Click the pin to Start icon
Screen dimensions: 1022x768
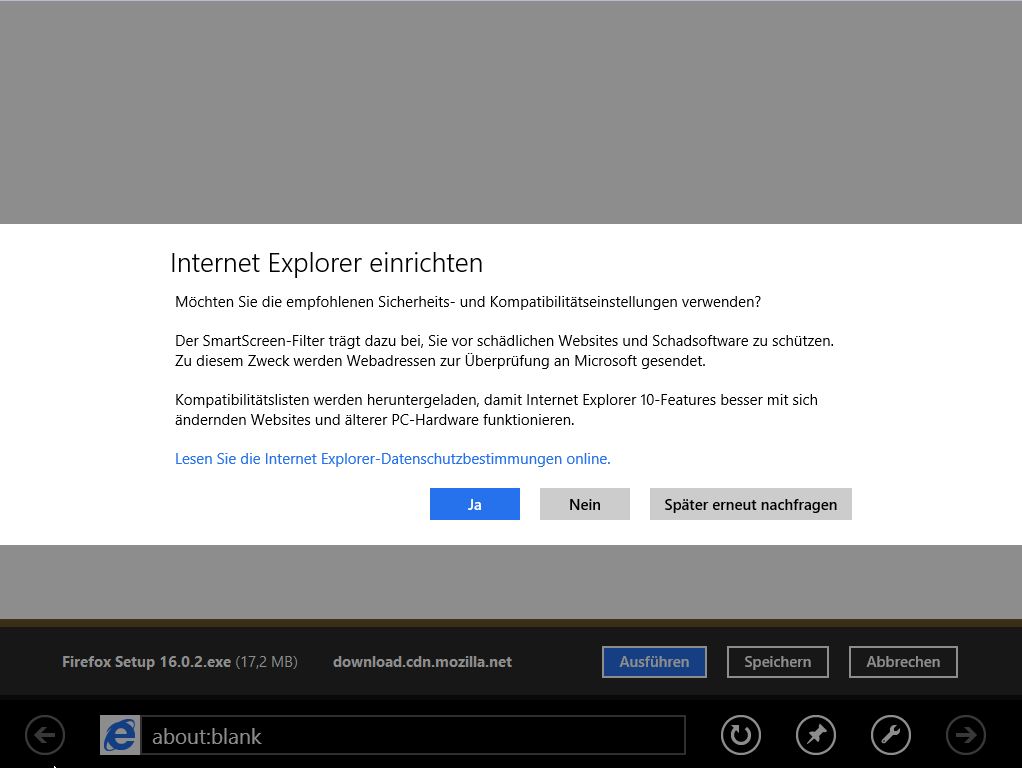(815, 736)
